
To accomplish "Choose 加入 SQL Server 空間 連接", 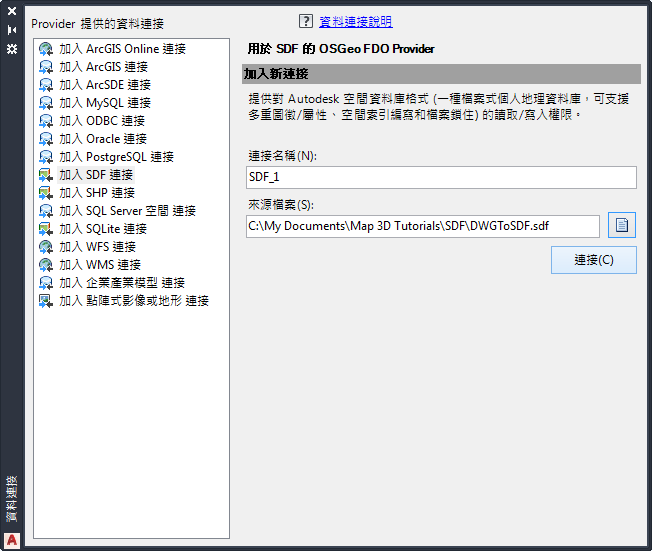I will point(127,211).
